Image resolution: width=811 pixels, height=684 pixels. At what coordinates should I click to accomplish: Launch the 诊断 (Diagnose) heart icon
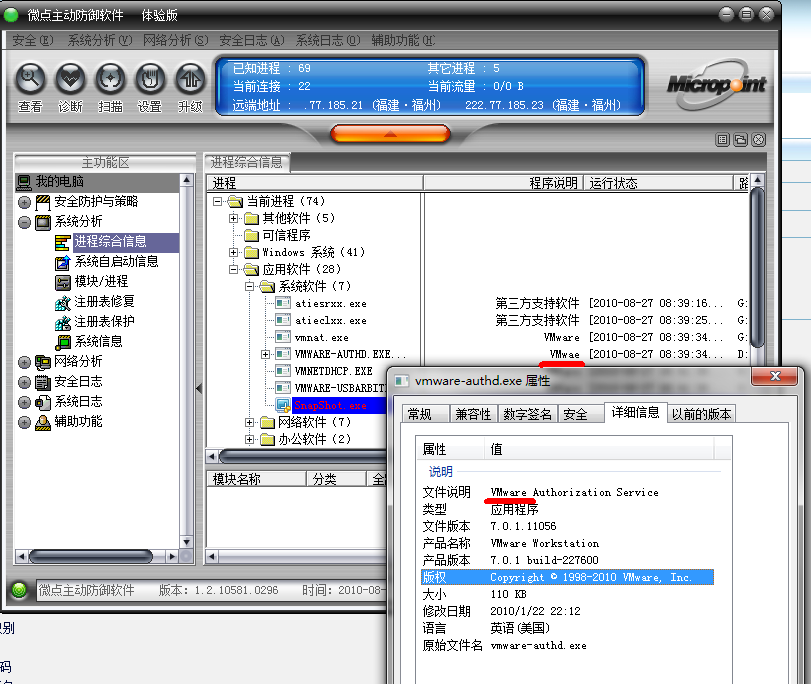[70, 80]
